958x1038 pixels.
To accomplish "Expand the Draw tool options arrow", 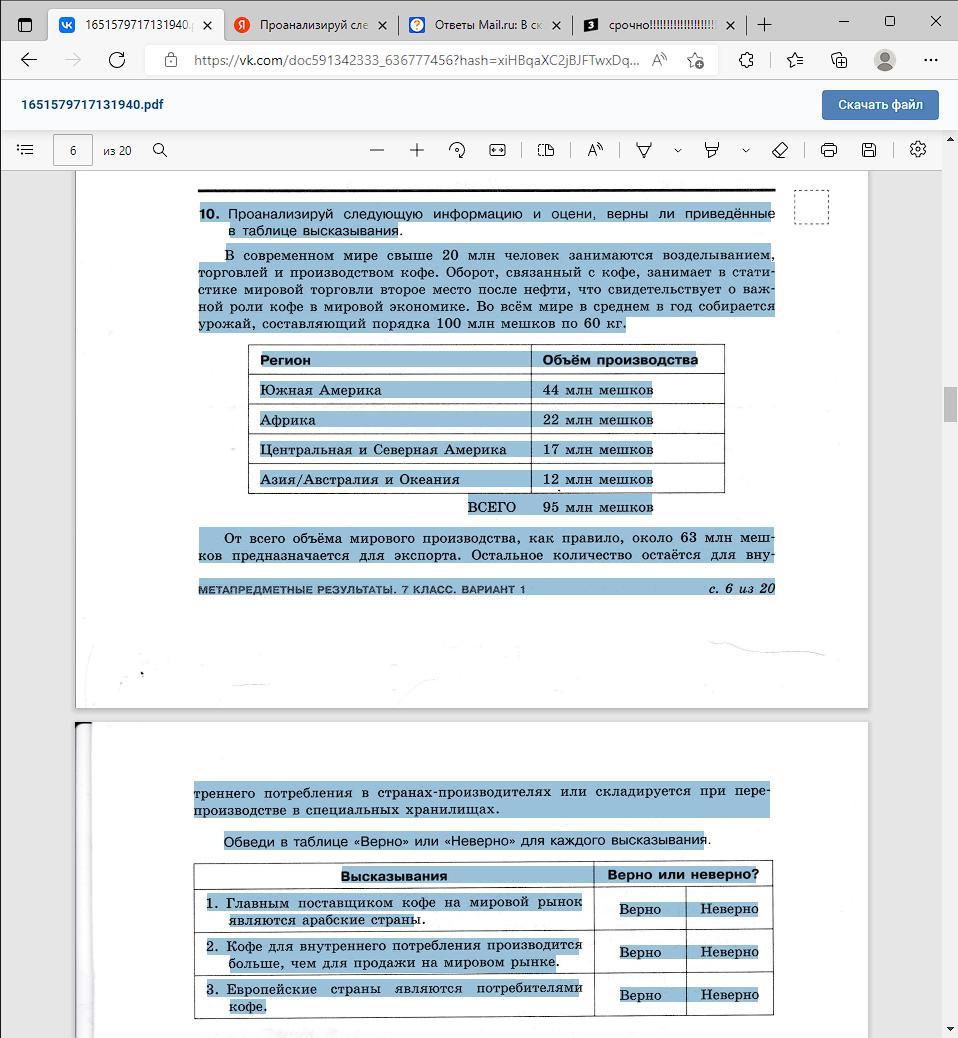I will [677, 150].
